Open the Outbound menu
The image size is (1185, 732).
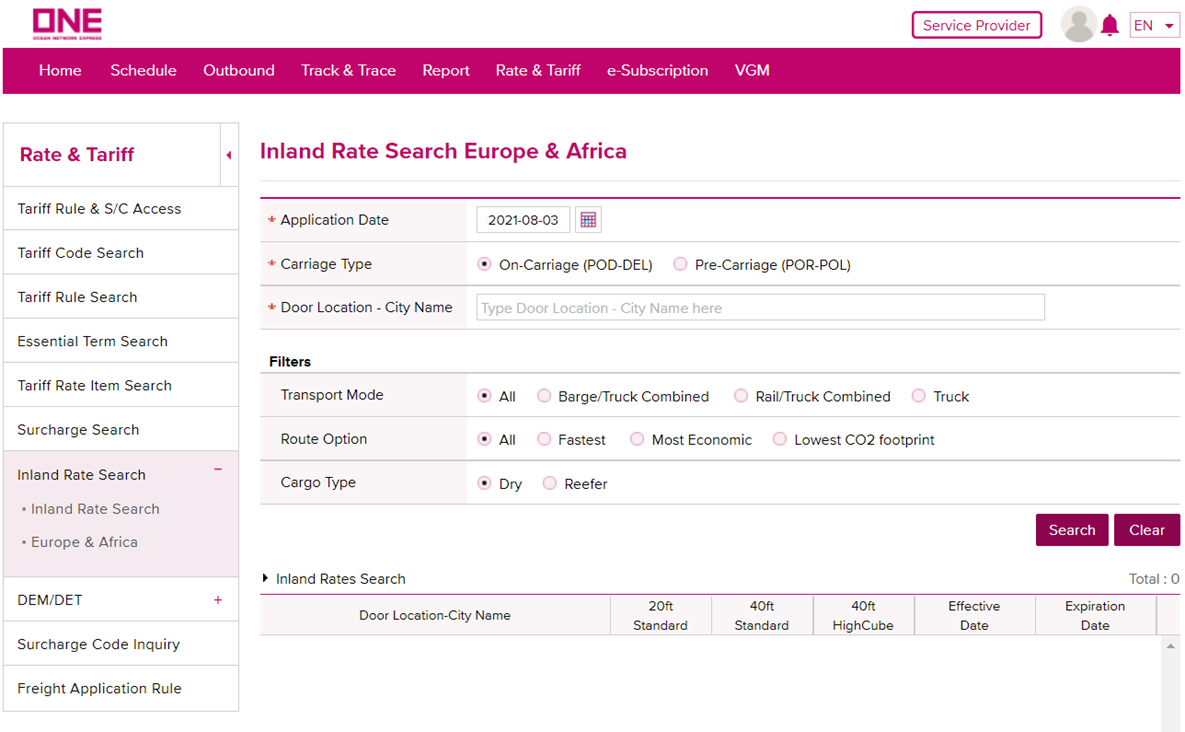click(x=239, y=70)
